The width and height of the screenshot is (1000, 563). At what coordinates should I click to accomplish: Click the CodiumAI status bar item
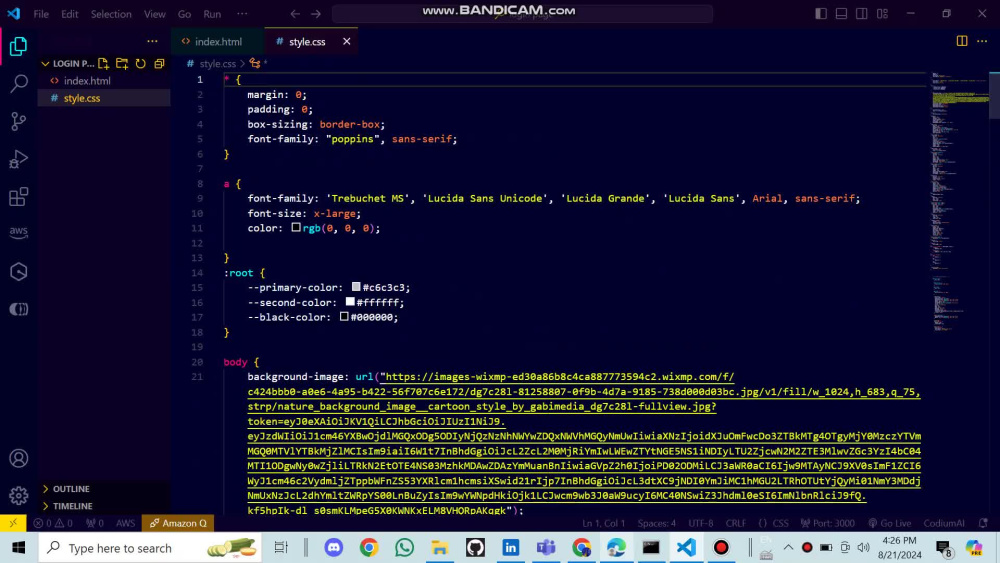(944, 523)
